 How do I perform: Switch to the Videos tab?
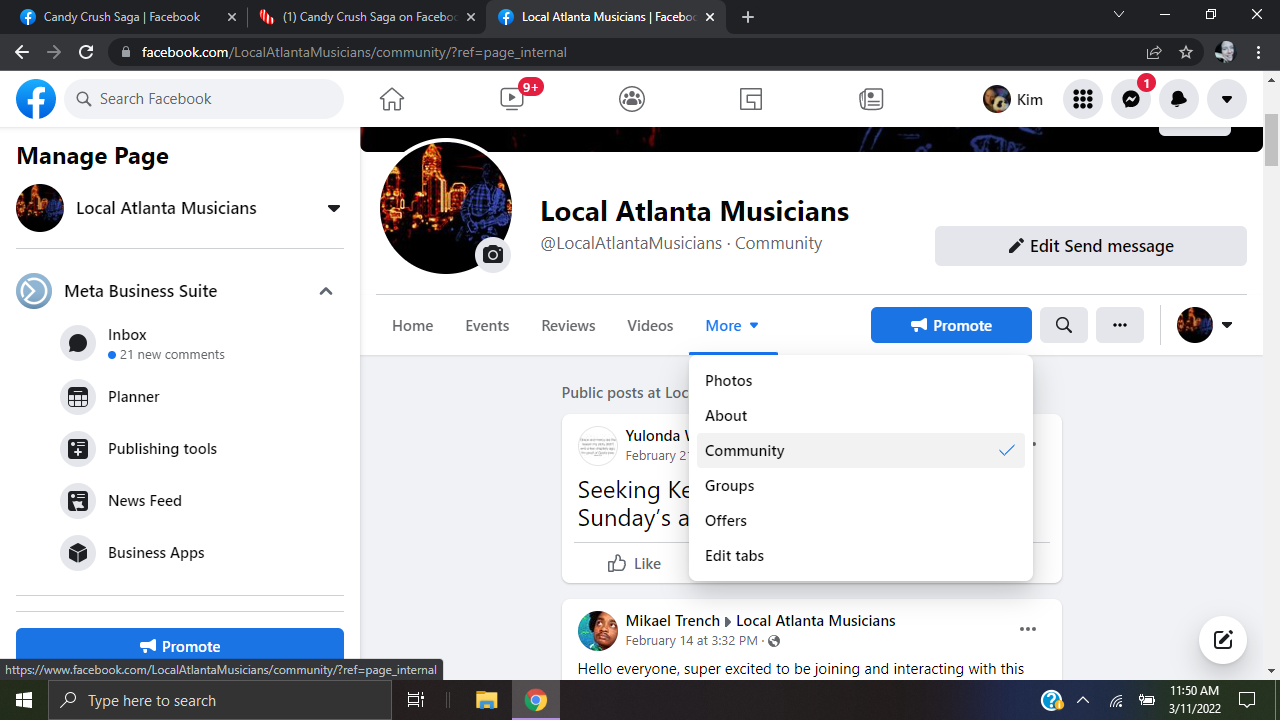(x=650, y=326)
